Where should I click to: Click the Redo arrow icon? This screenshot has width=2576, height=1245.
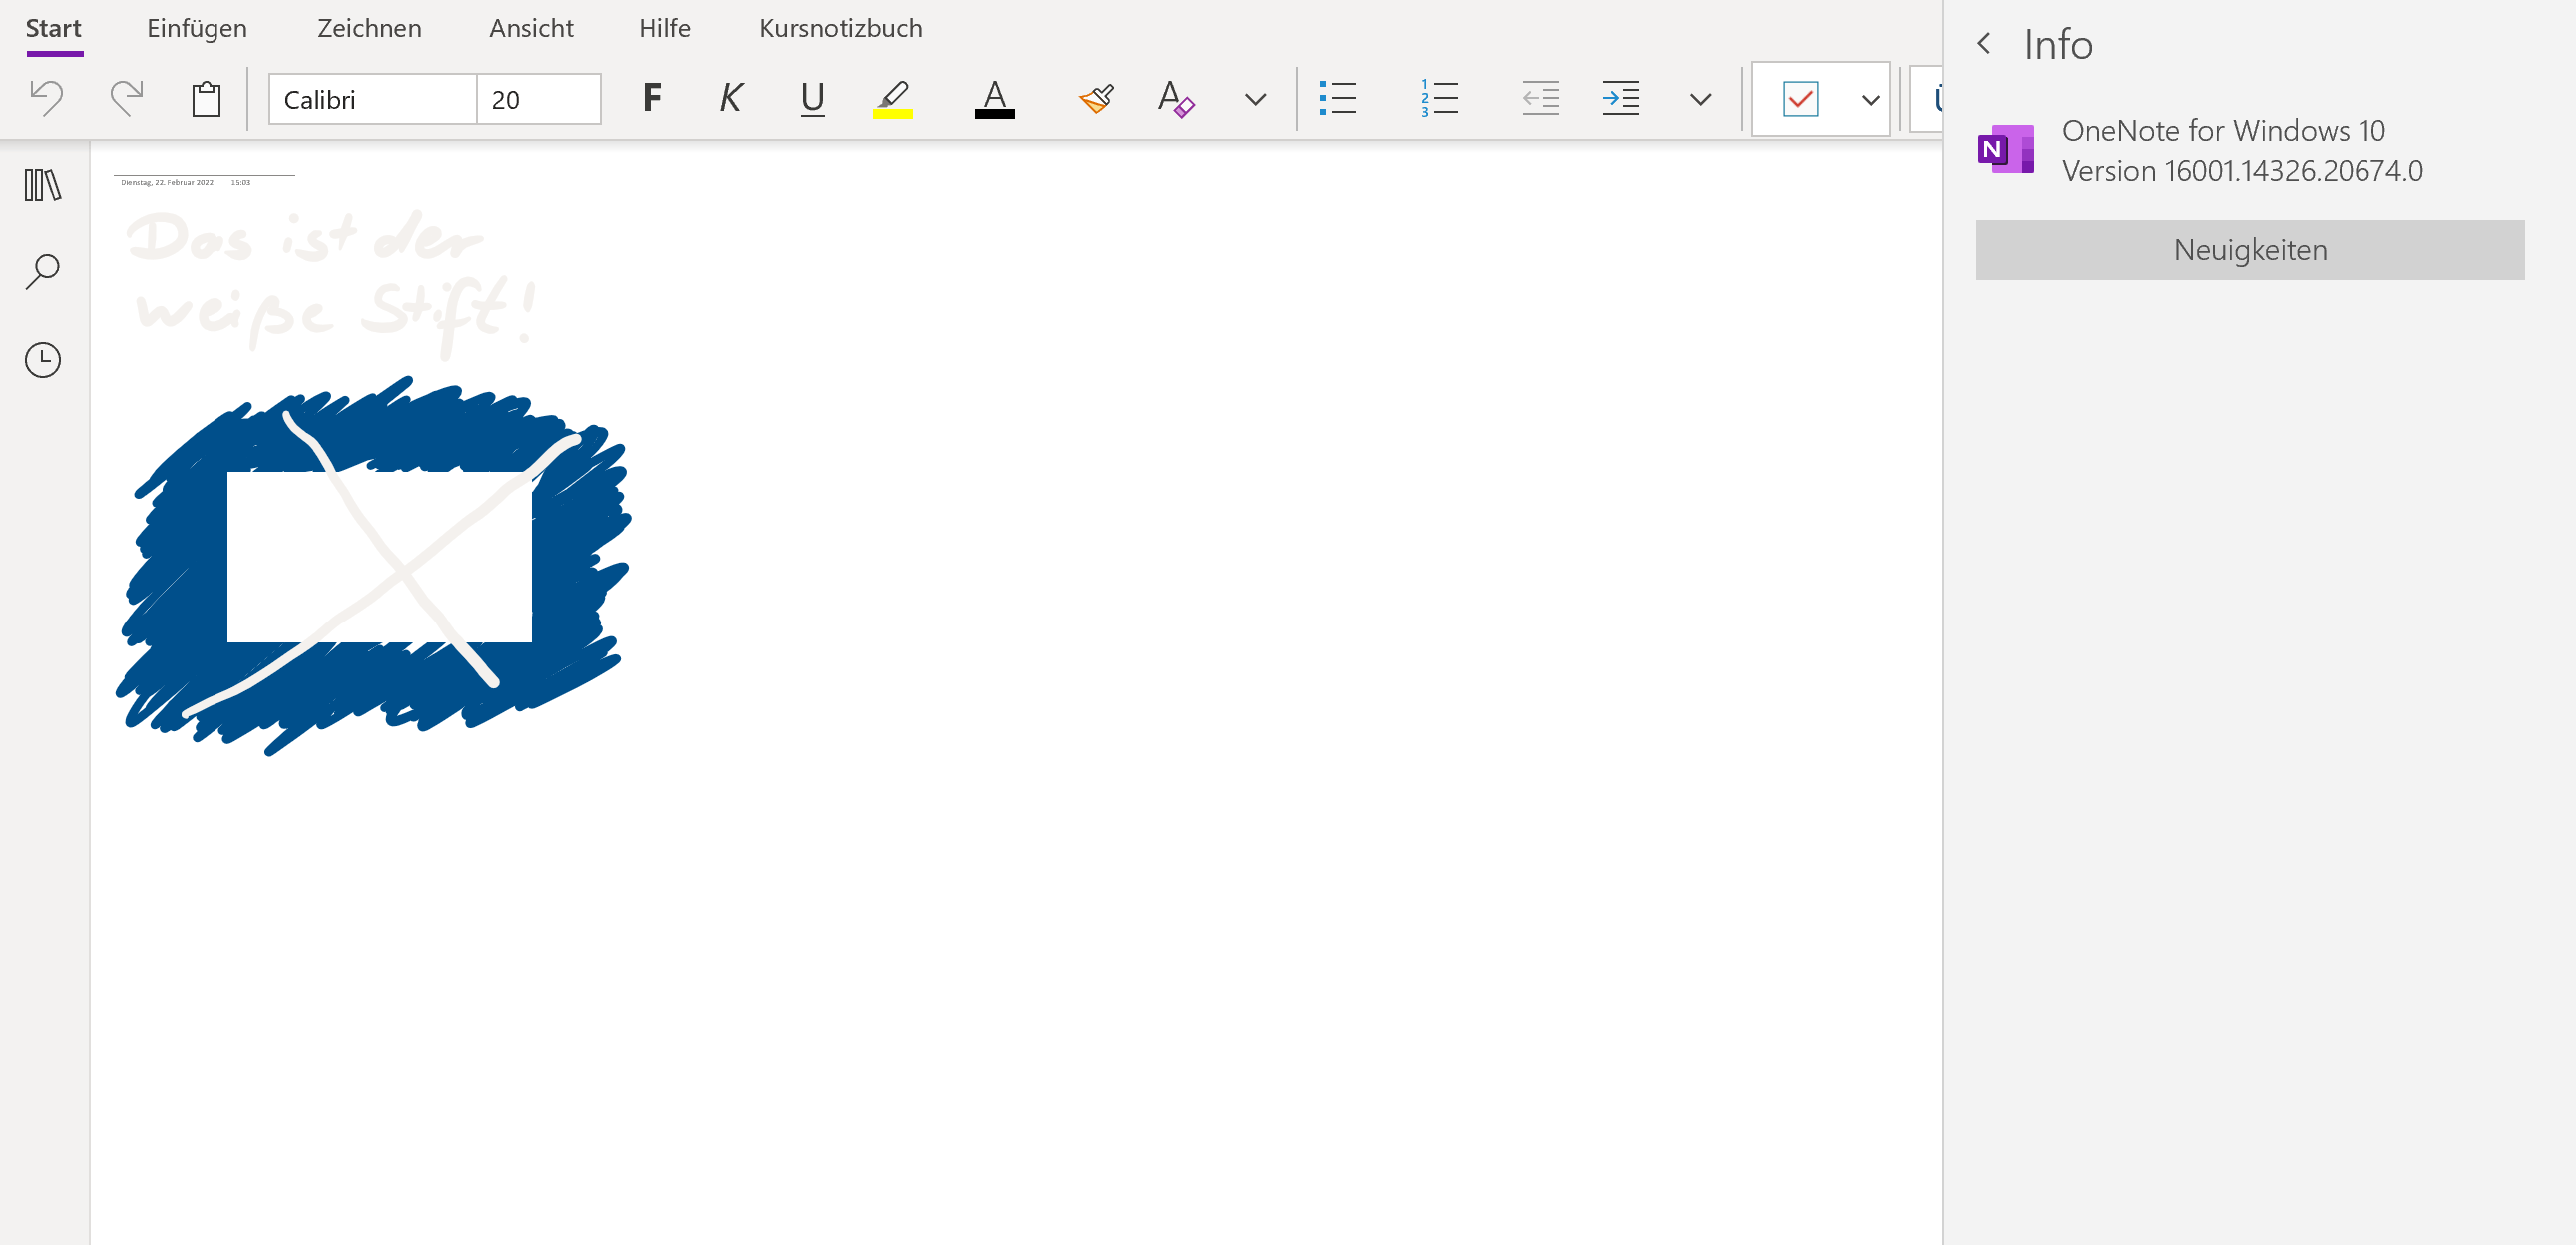point(126,98)
